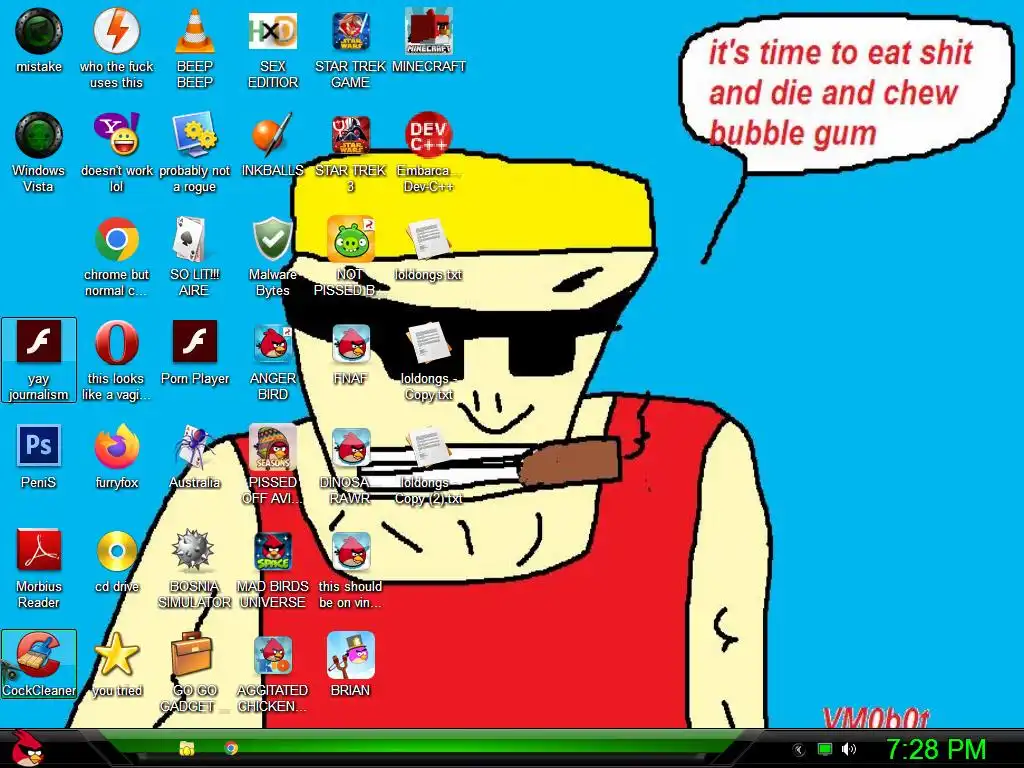Viewport: 1024px width, 768px height.
Task: Open the 'Australia' spider solitaire icon
Action: pyautogui.click(x=193, y=446)
